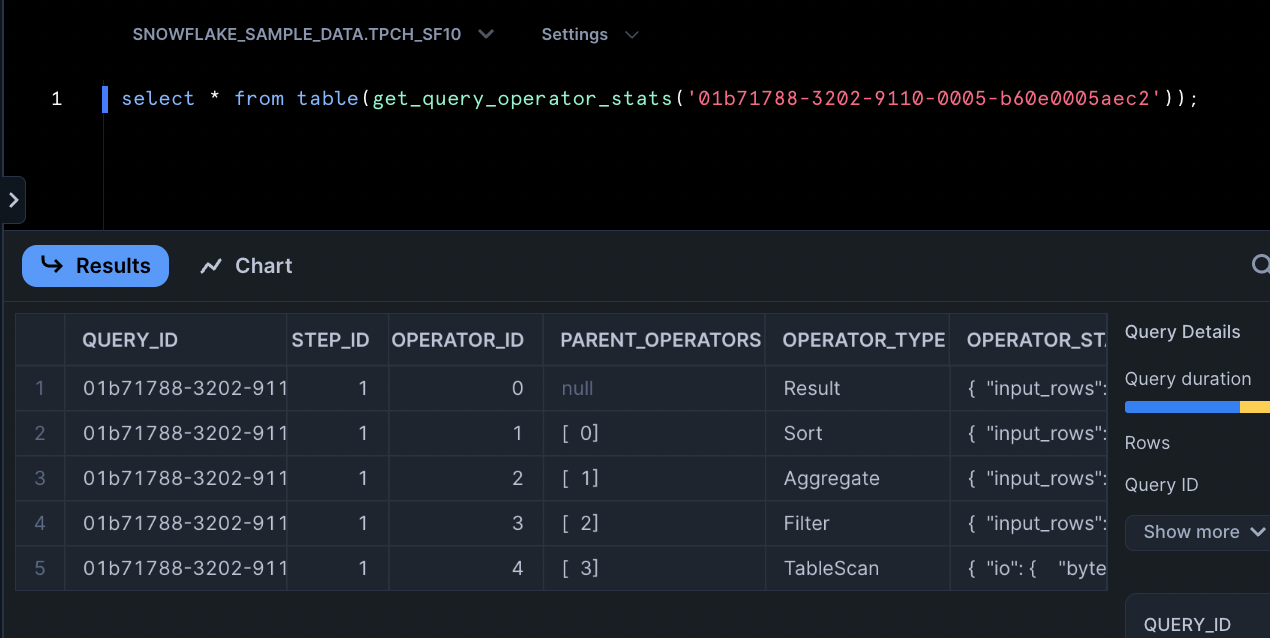Viewport: 1270px width, 638px height.
Task: Expand the collapsed left sidebar panel
Action: click(14, 199)
